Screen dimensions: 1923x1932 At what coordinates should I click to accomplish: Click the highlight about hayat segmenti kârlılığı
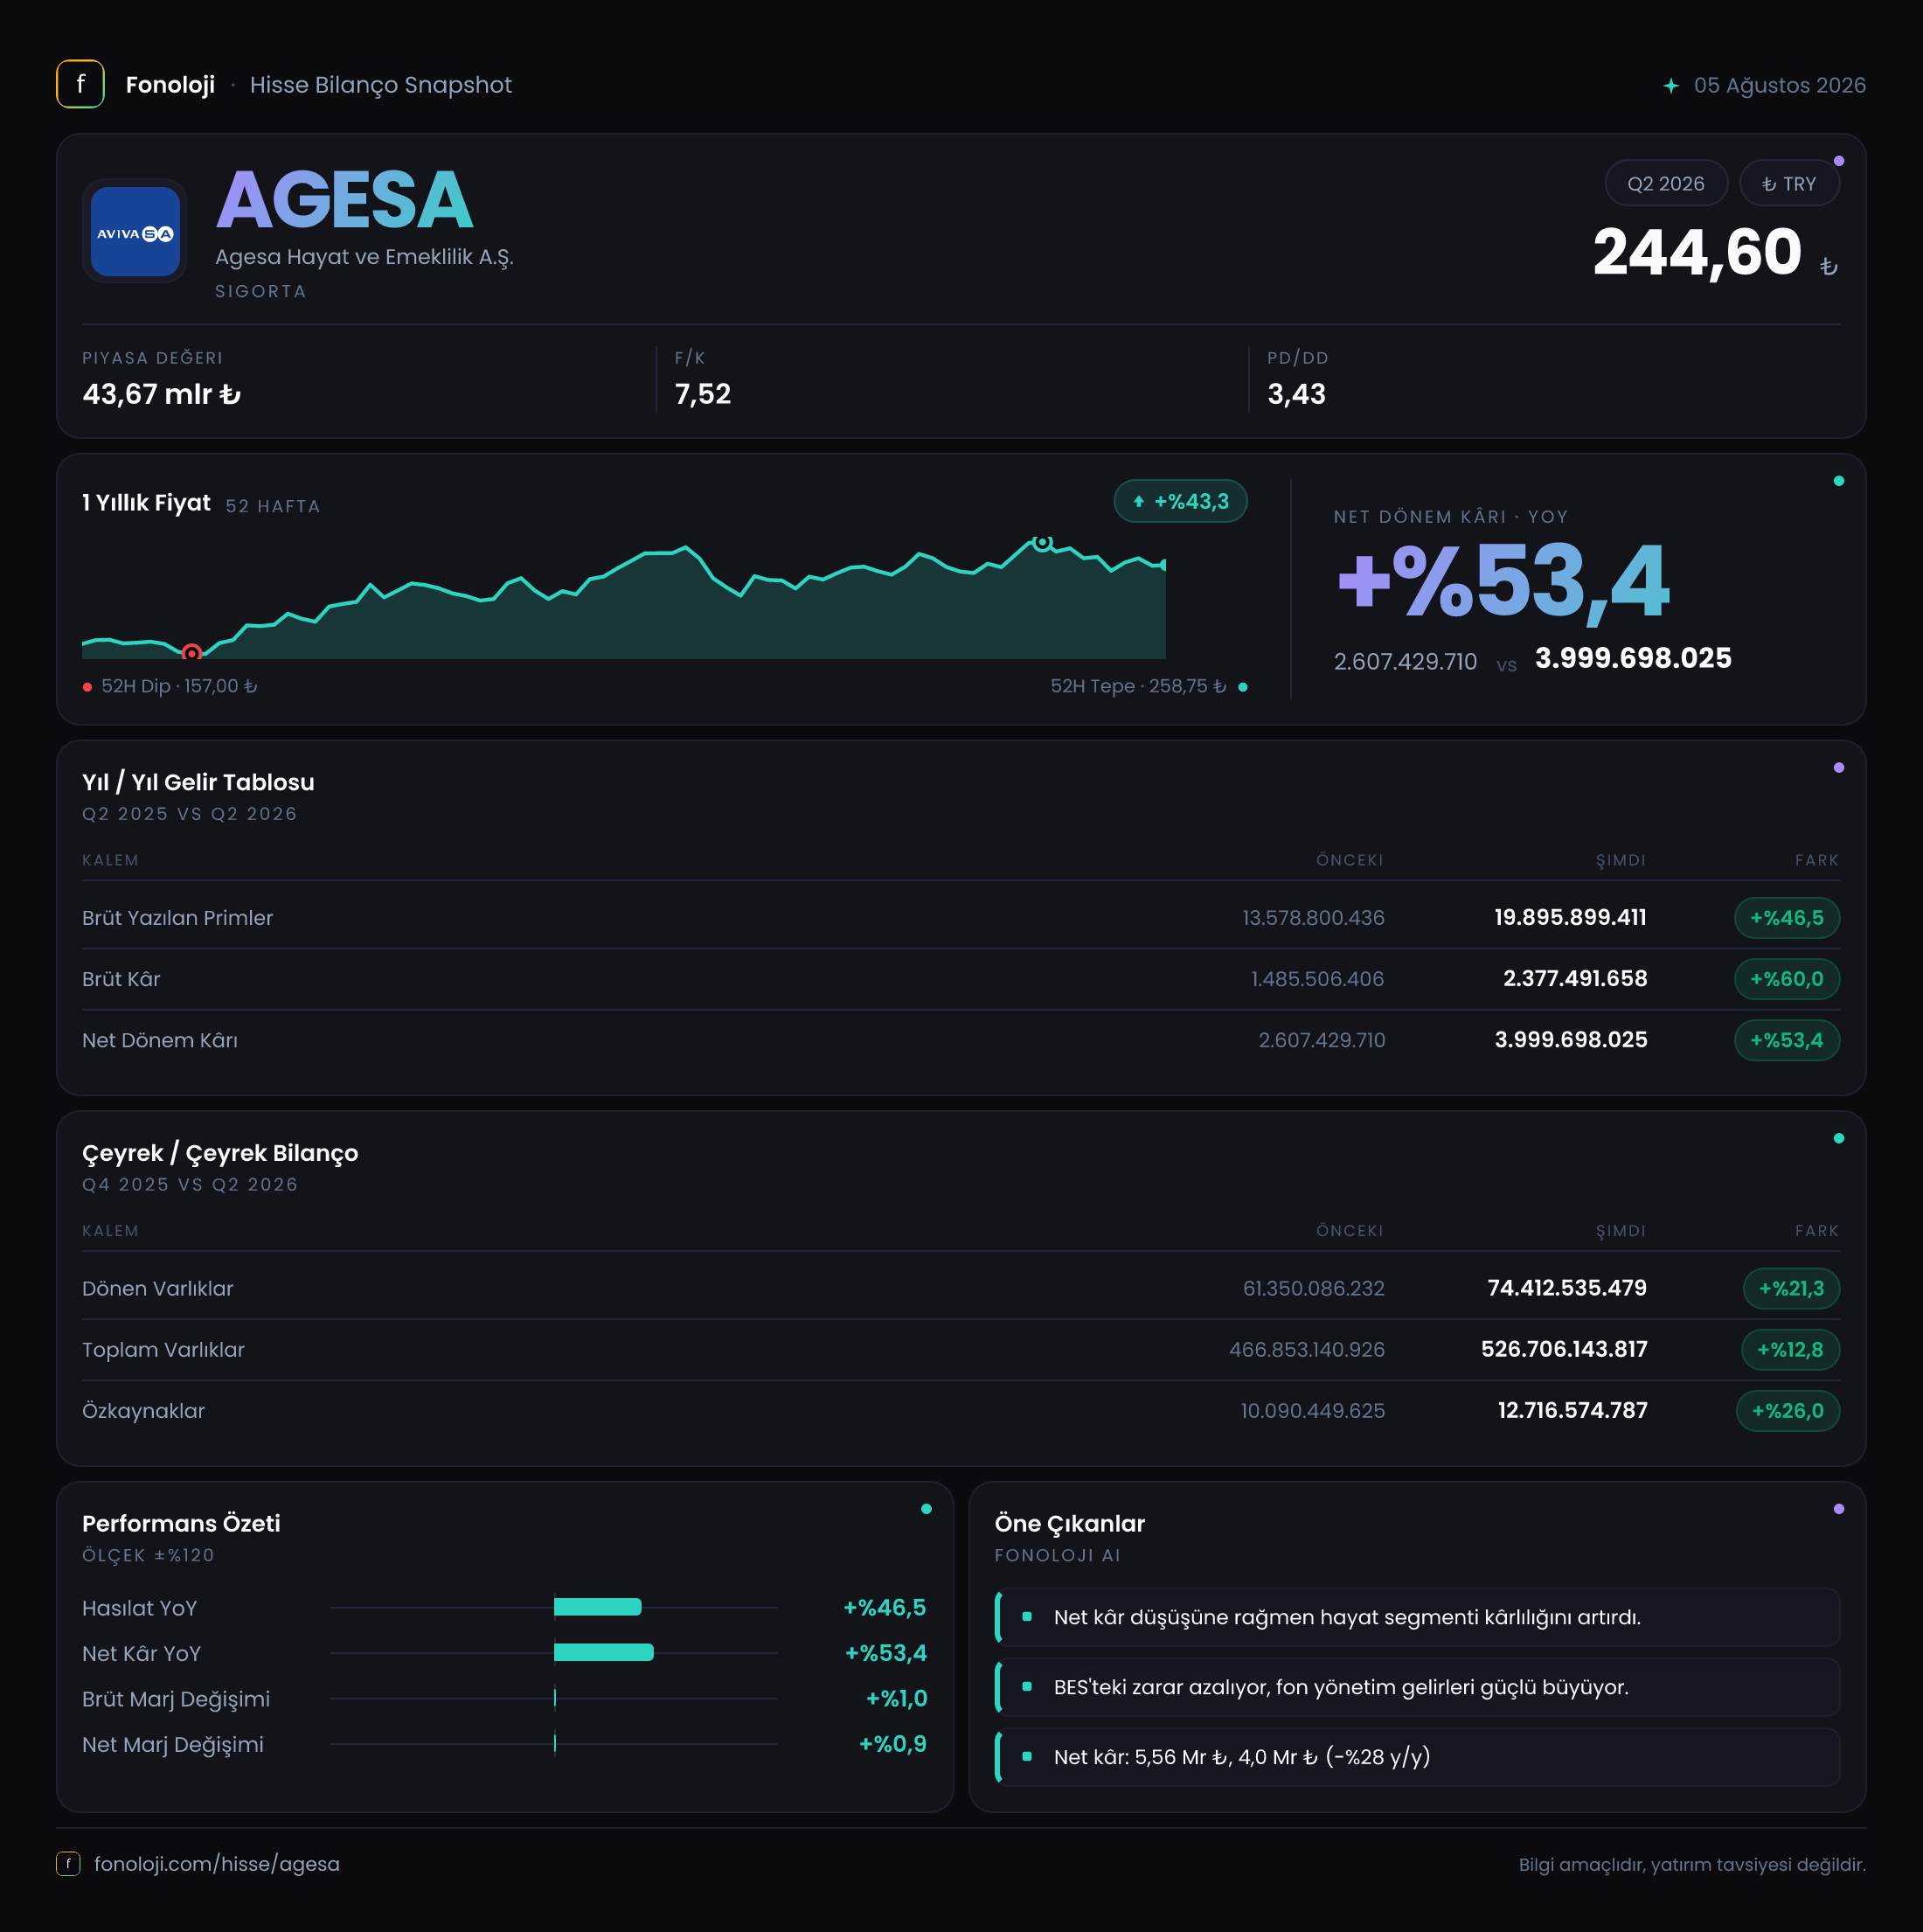click(1418, 1617)
